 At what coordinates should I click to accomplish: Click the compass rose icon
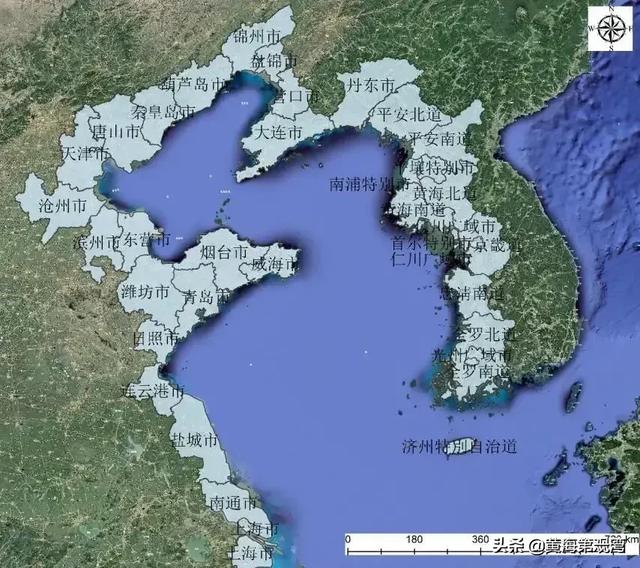coord(609,29)
